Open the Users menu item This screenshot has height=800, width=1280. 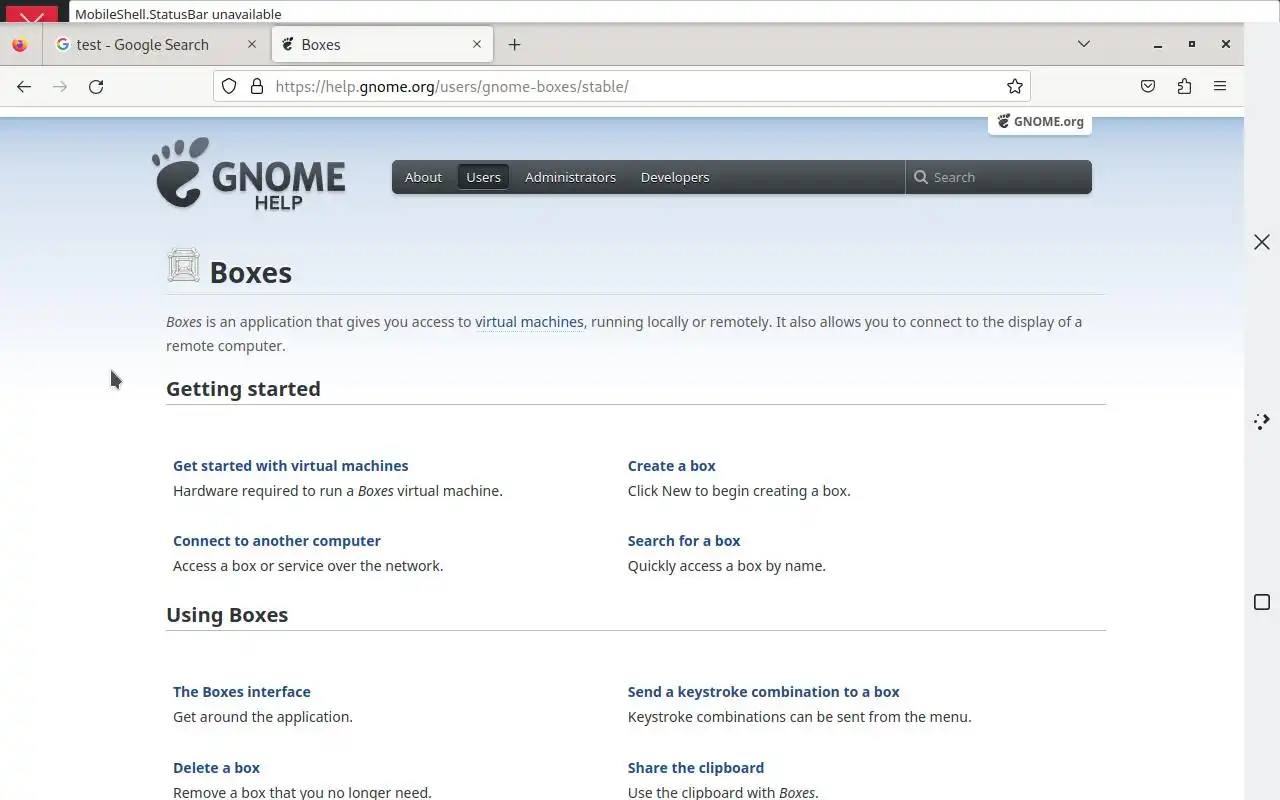tap(483, 177)
